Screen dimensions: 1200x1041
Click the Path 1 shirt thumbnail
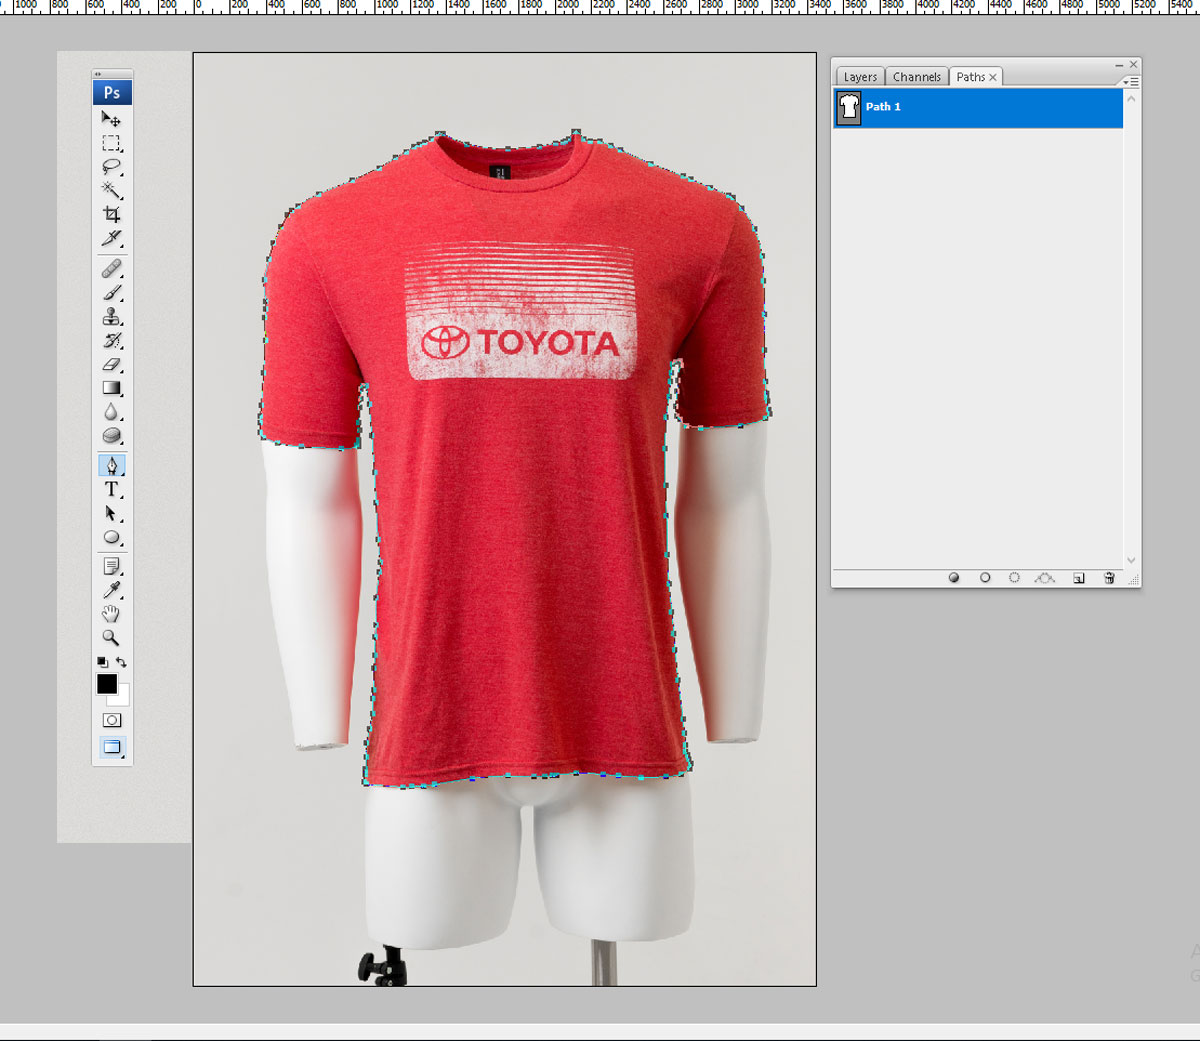coord(849,107)
